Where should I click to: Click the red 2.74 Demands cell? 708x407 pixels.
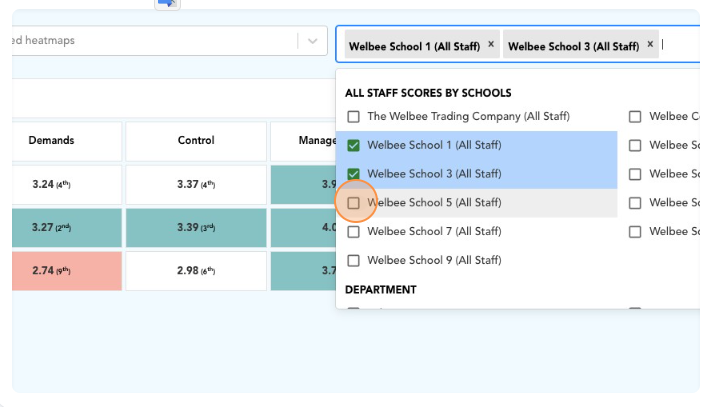(52, 271)
